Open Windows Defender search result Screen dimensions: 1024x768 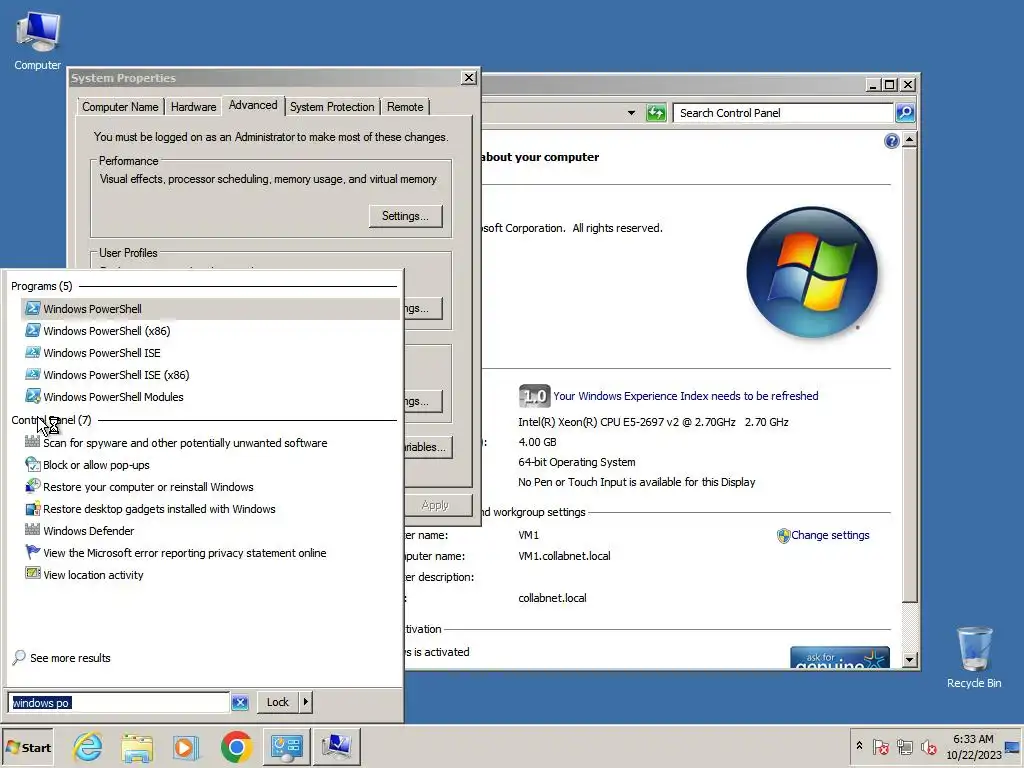coord(210,531)
